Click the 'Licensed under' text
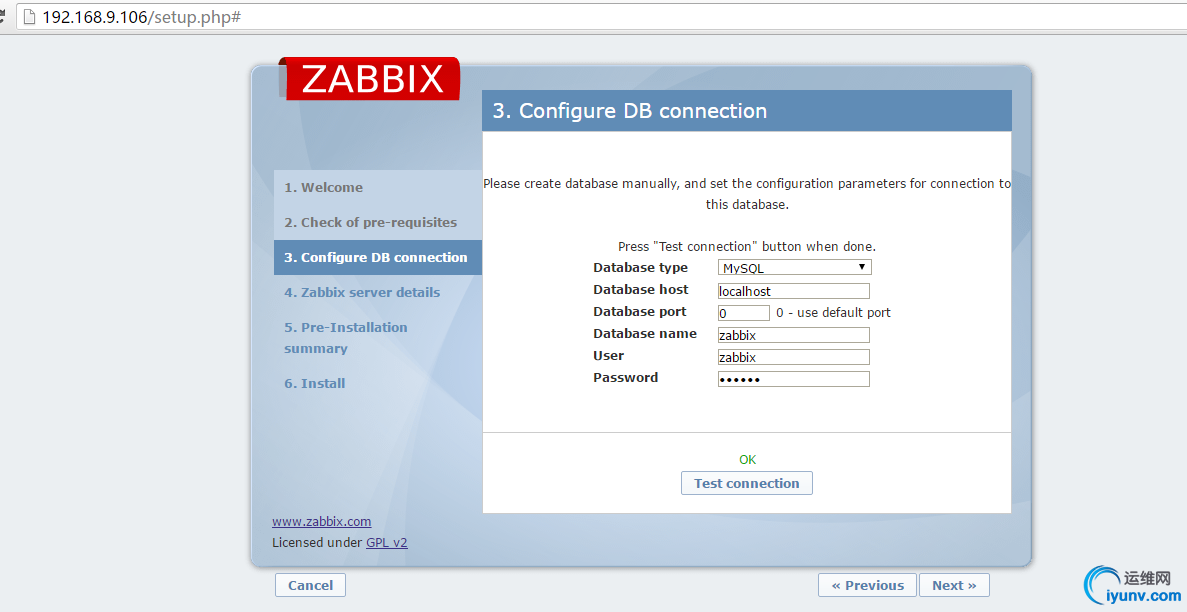The image size is (1187, 612). 317,542
